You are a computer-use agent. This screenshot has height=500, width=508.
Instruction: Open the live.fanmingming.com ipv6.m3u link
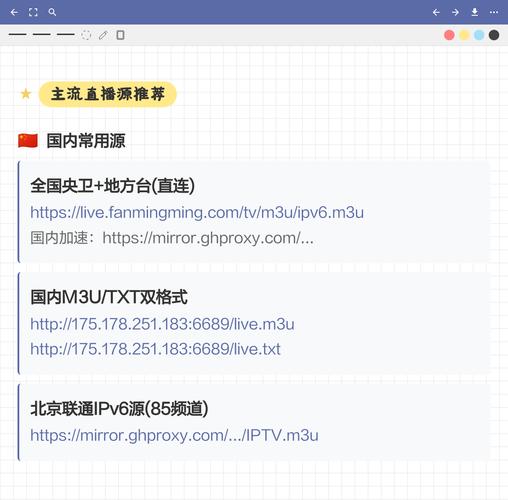[197, 213]
